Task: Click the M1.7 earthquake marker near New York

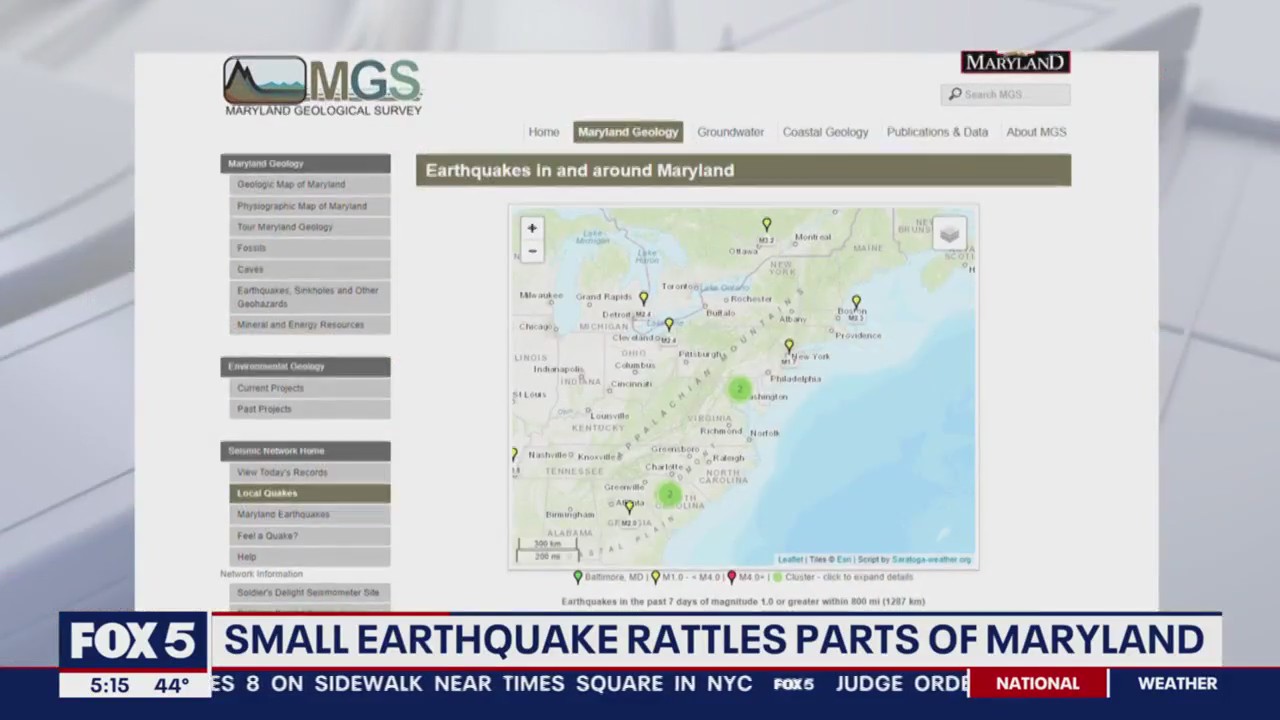Action: click(789, 346)
